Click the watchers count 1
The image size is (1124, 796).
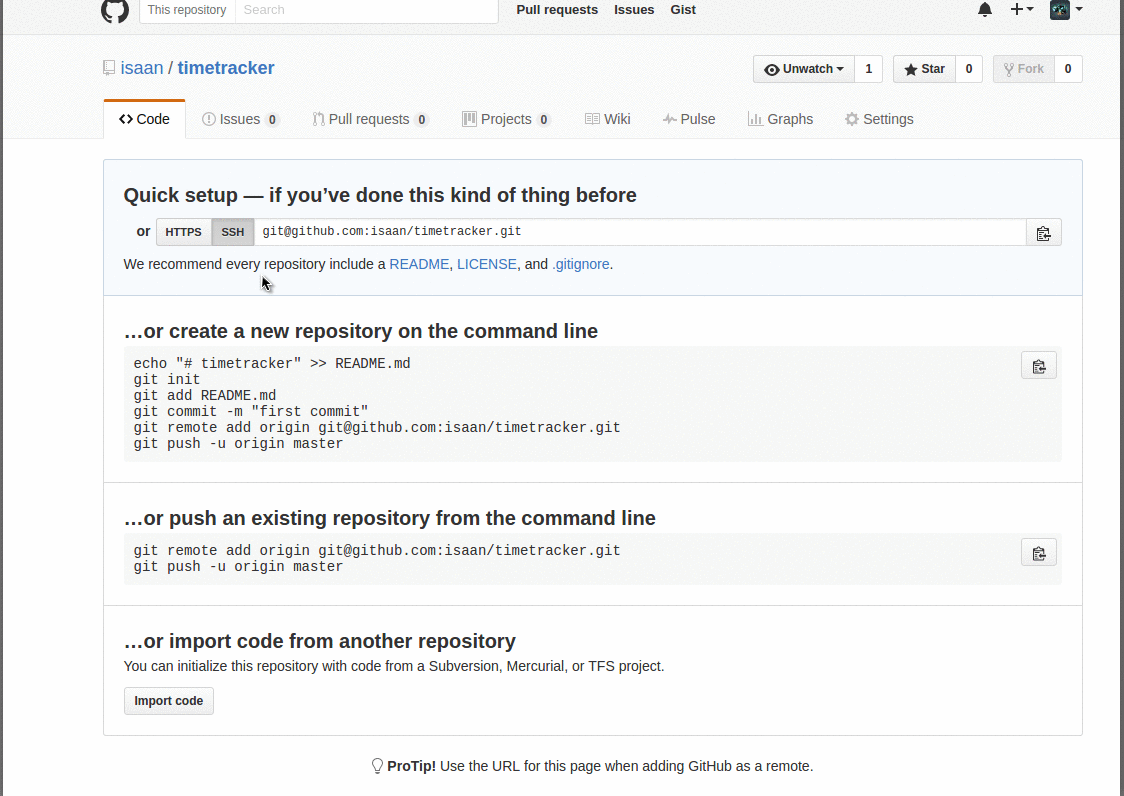(x=869, y=69)
